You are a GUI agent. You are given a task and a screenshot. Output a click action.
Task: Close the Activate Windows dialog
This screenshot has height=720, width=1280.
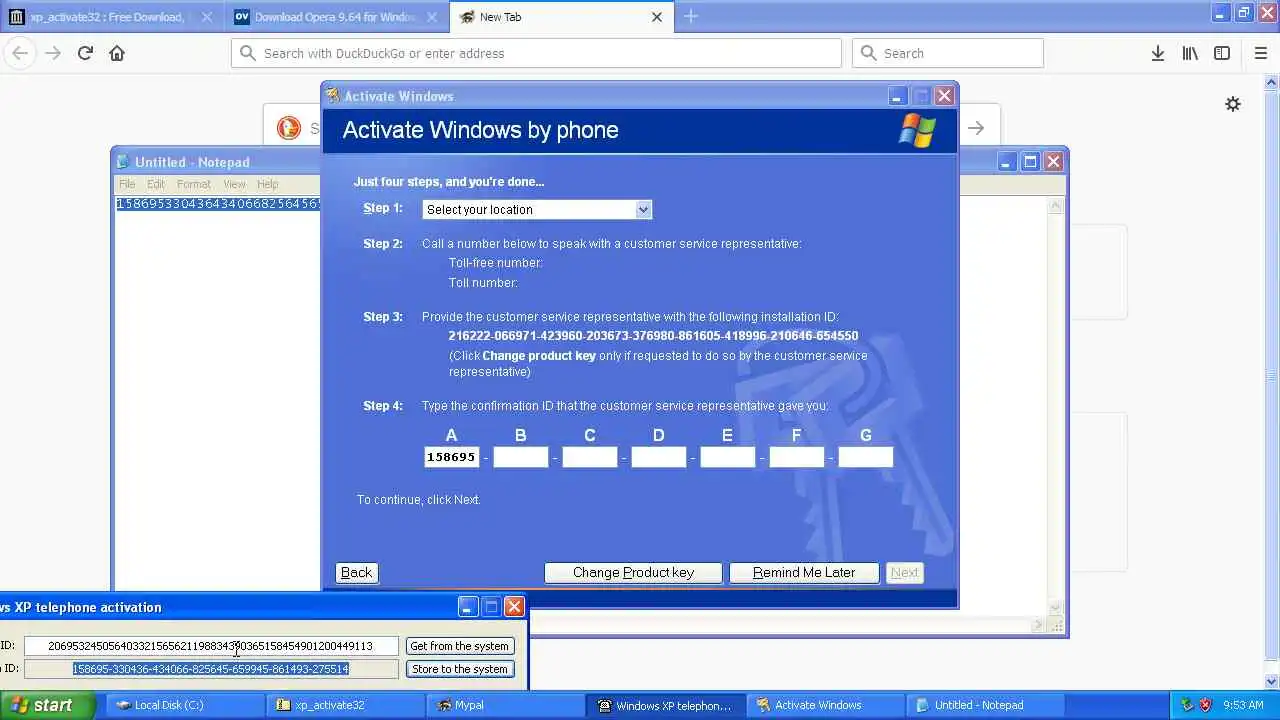pyautogui.click(x=944, y=96)
